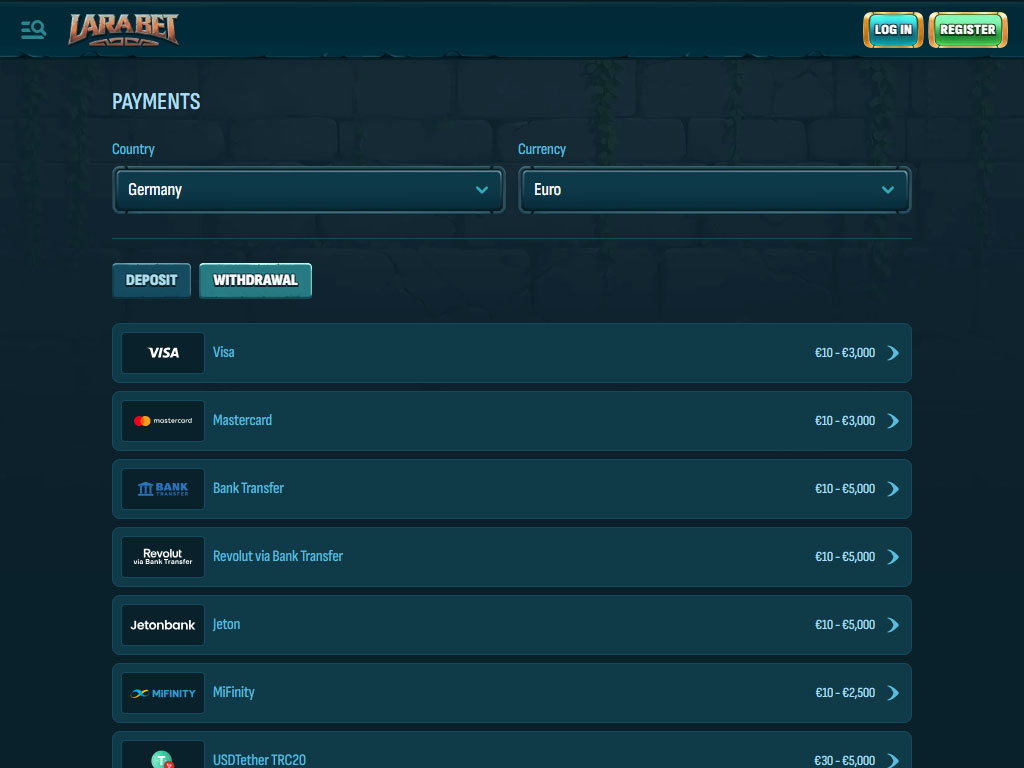1024x768 pixels.
Task: Click the Revolut via Bank Transfer logo
Action: pos(163,557)
